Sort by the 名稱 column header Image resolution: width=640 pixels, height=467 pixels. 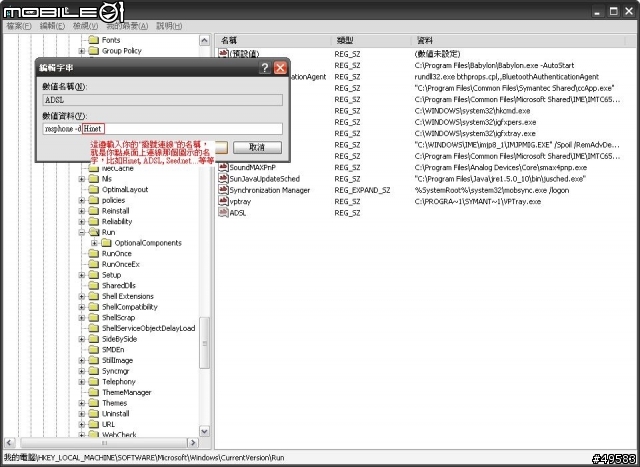(273, 41)
